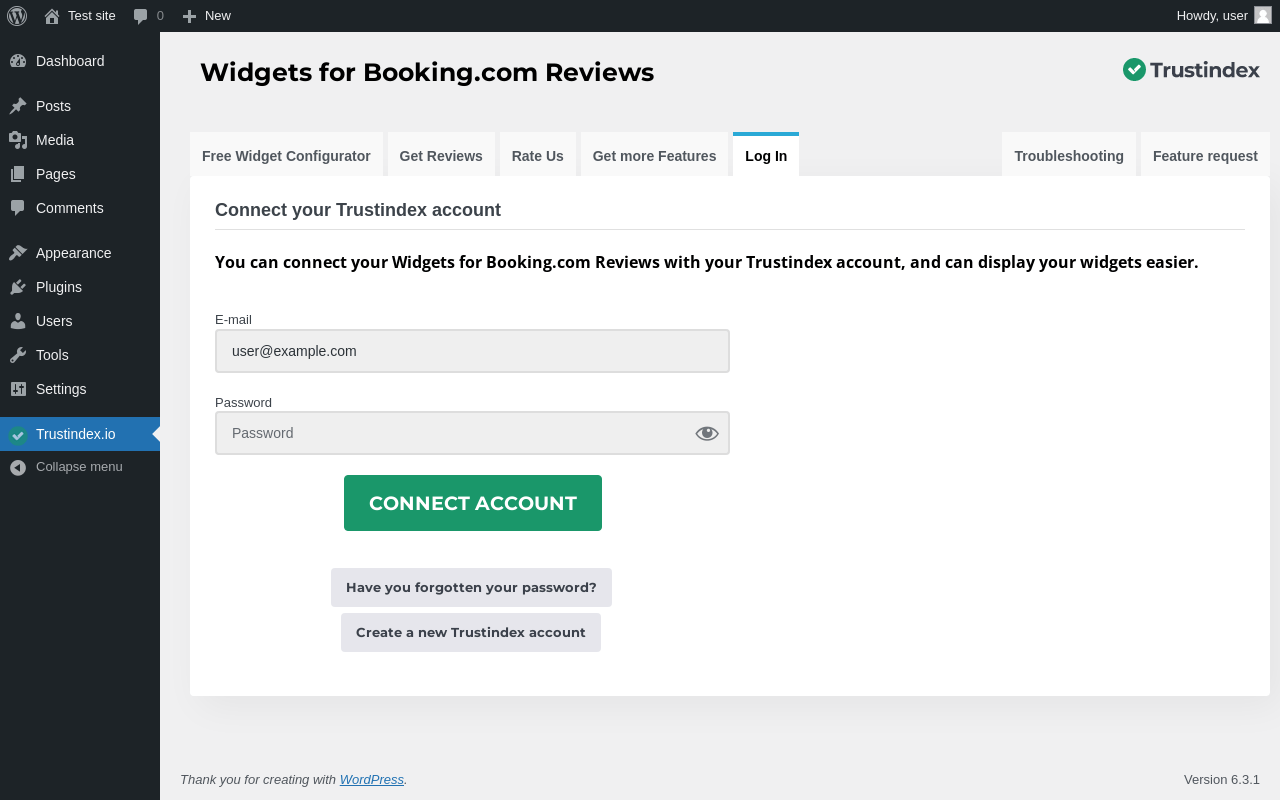This screenshot has height=800, width=1280.
Task: Open the comments bubble icon in admin bar
Action: pos(141,16)
